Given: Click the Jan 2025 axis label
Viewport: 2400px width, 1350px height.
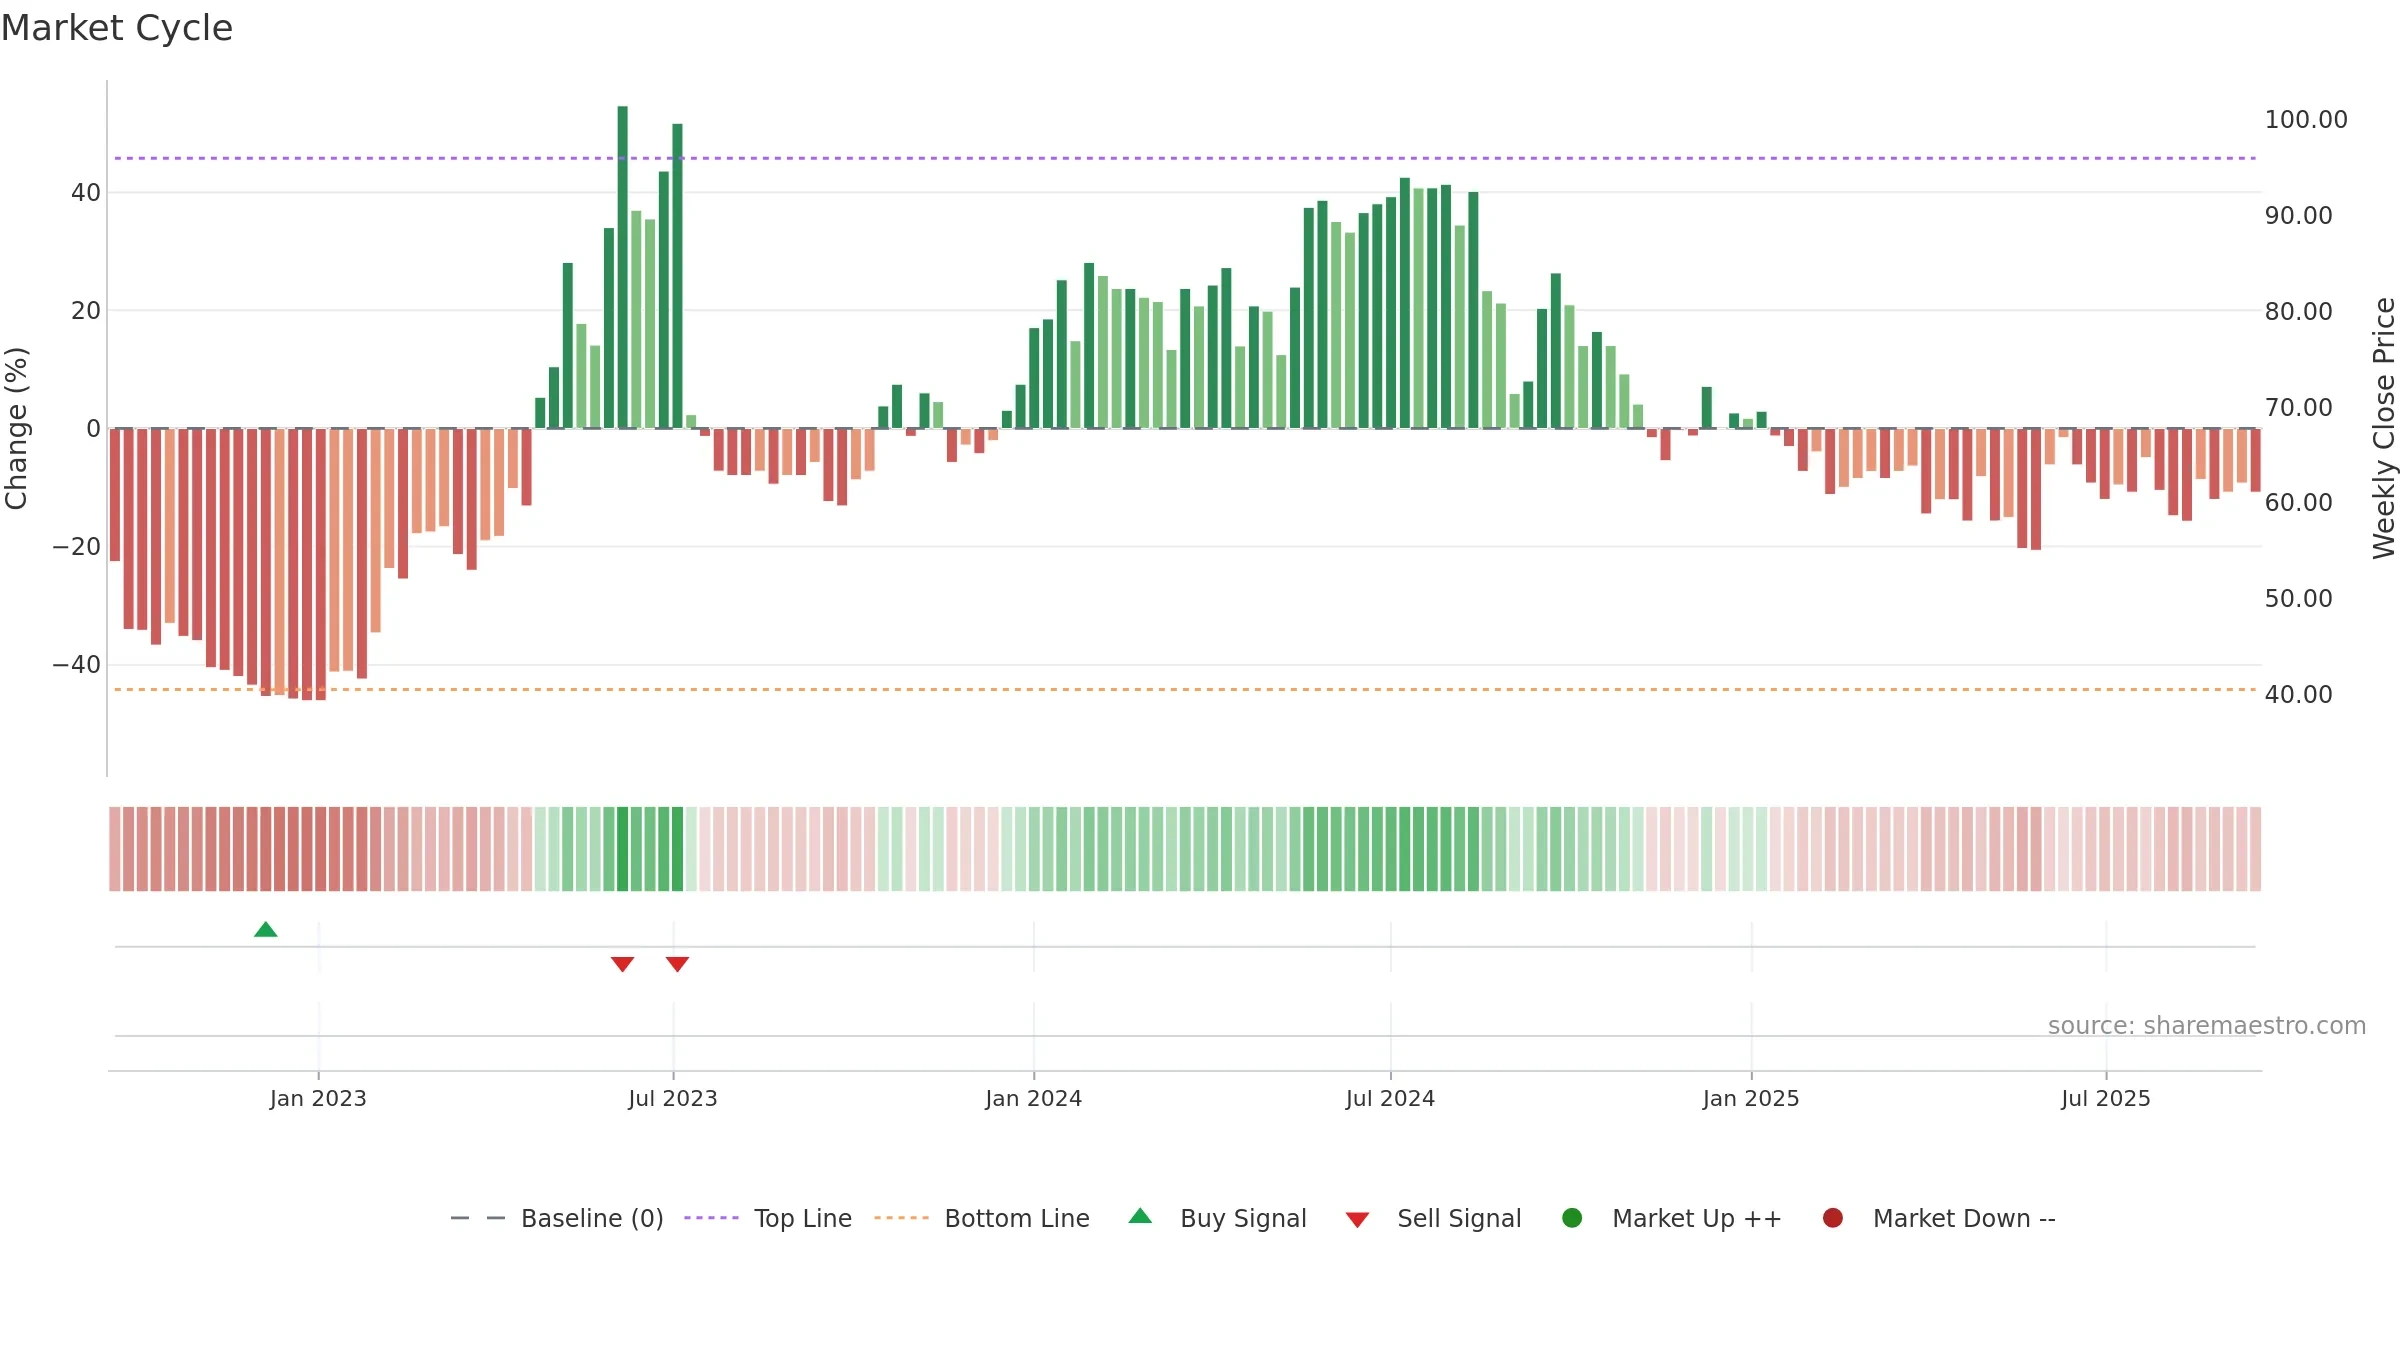Looking at the screenshot, I should [1751, 1099].
